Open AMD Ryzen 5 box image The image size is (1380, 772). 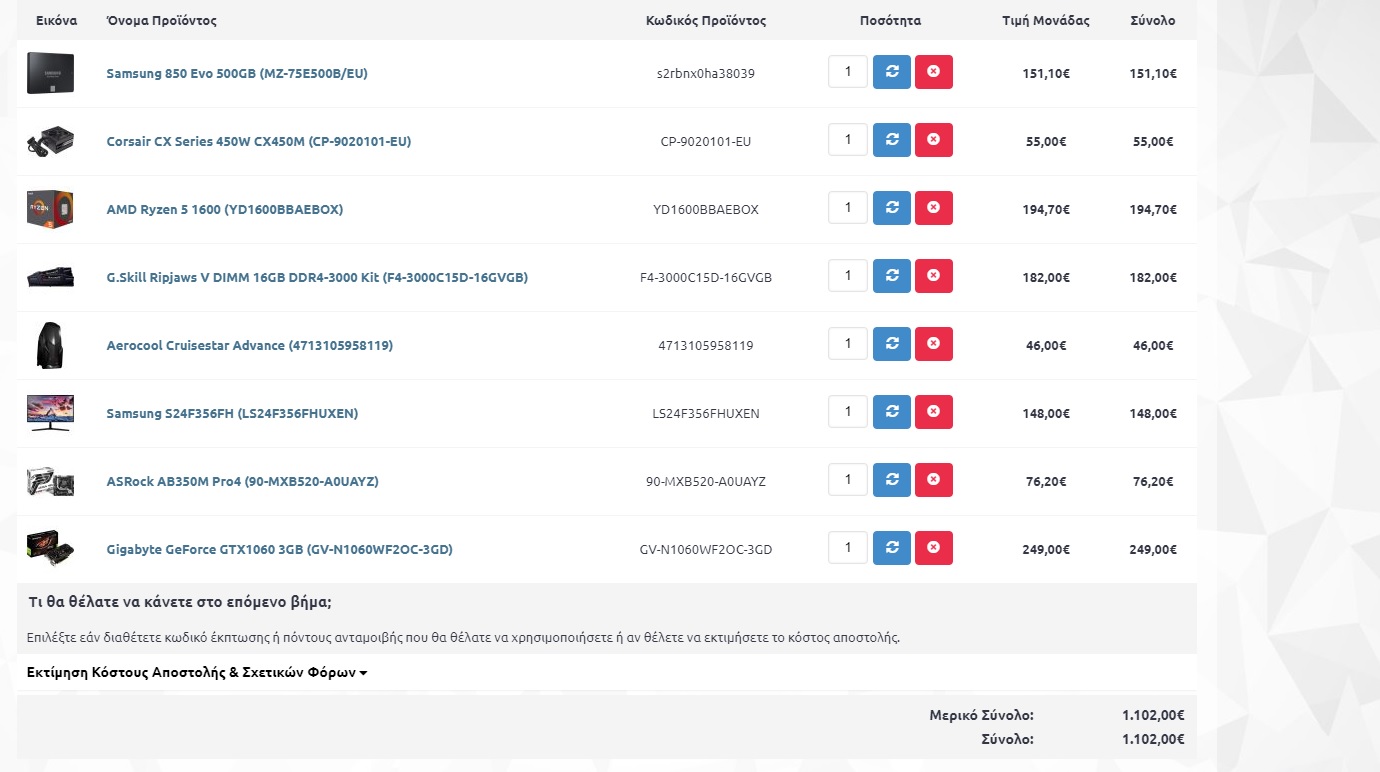click(50, 209)
